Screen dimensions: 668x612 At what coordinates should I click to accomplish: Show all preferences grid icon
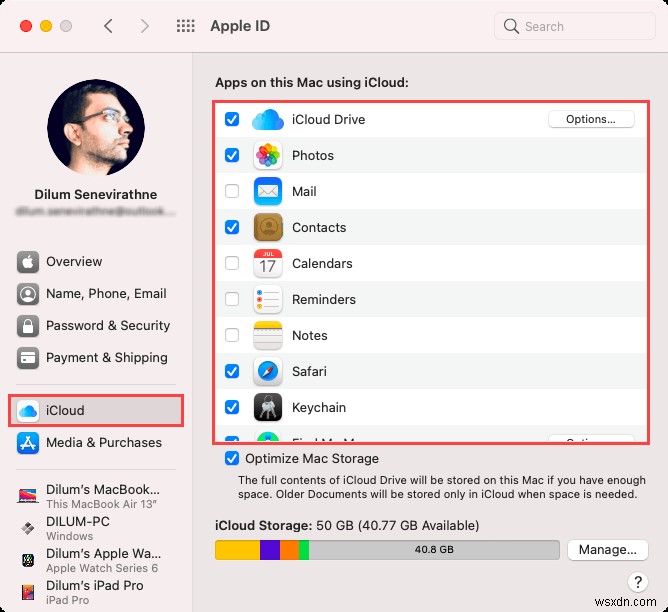[x=186, y=26]
